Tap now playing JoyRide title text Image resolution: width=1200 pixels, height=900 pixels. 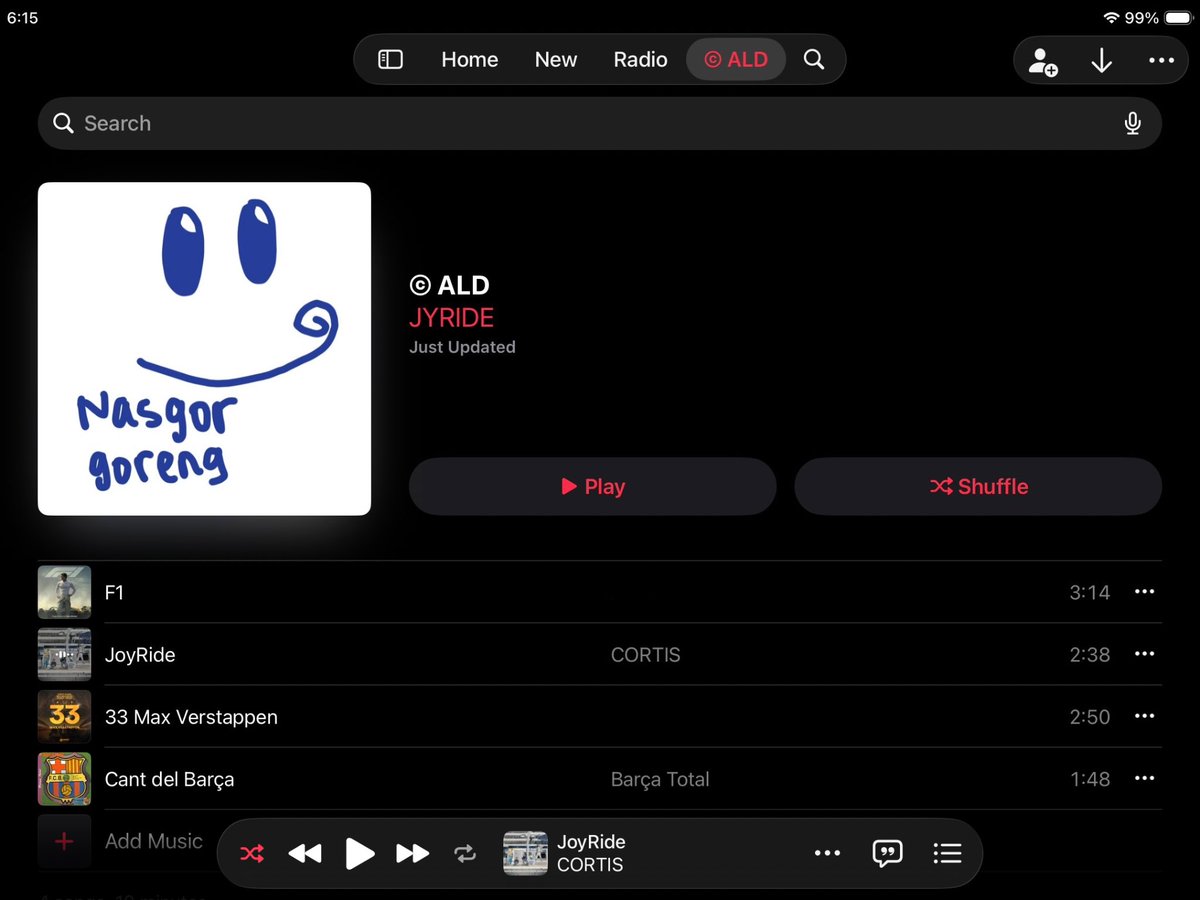click(x=591, y=842)
